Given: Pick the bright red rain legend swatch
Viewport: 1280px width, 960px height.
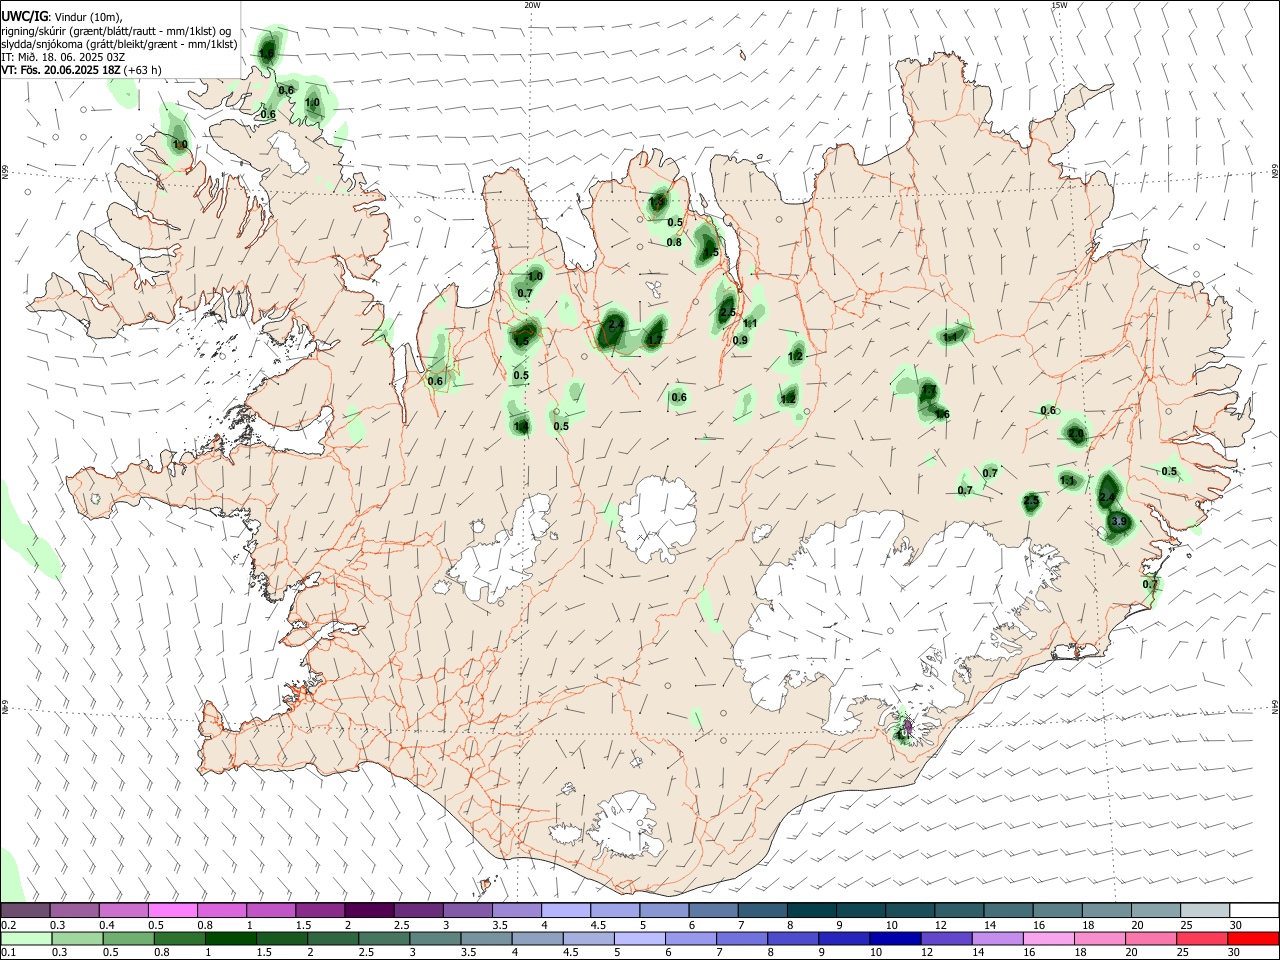Looking at the screenshot, I should point(1253,938).
